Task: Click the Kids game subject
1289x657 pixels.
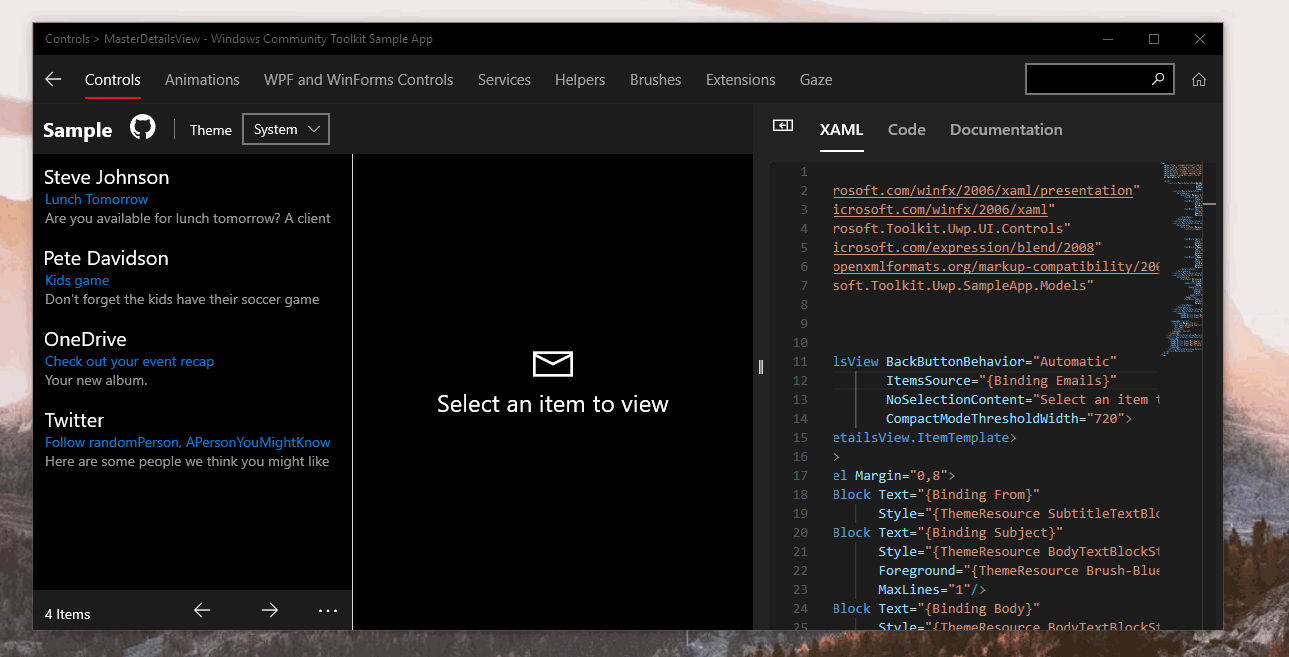Action: (77, 280)
